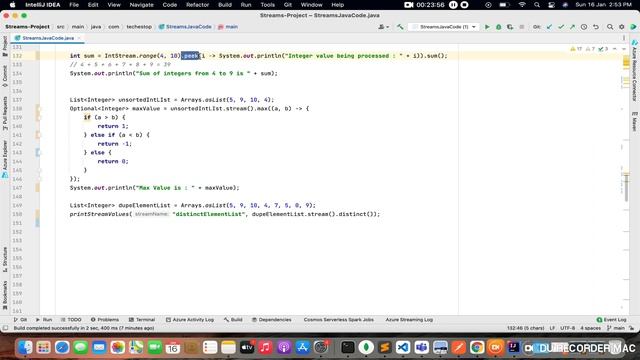Screen dimensions: 640x360
Task: Open the Azure Activity Log window
Action: [190, 320]
